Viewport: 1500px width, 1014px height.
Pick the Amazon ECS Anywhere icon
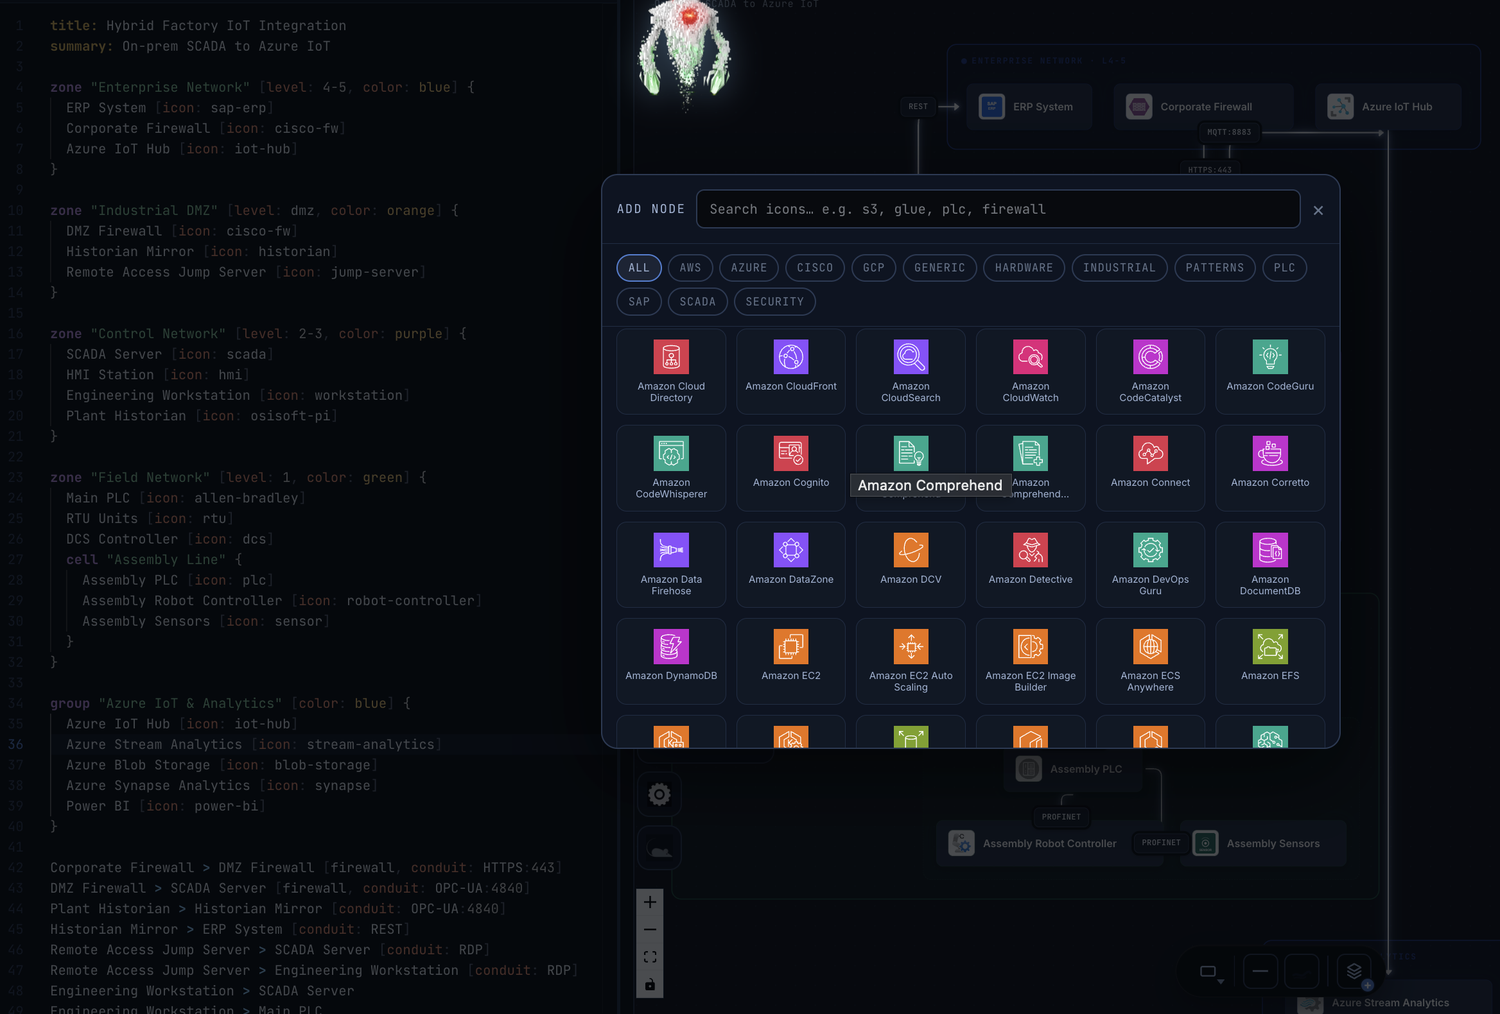coord(1150,661)
